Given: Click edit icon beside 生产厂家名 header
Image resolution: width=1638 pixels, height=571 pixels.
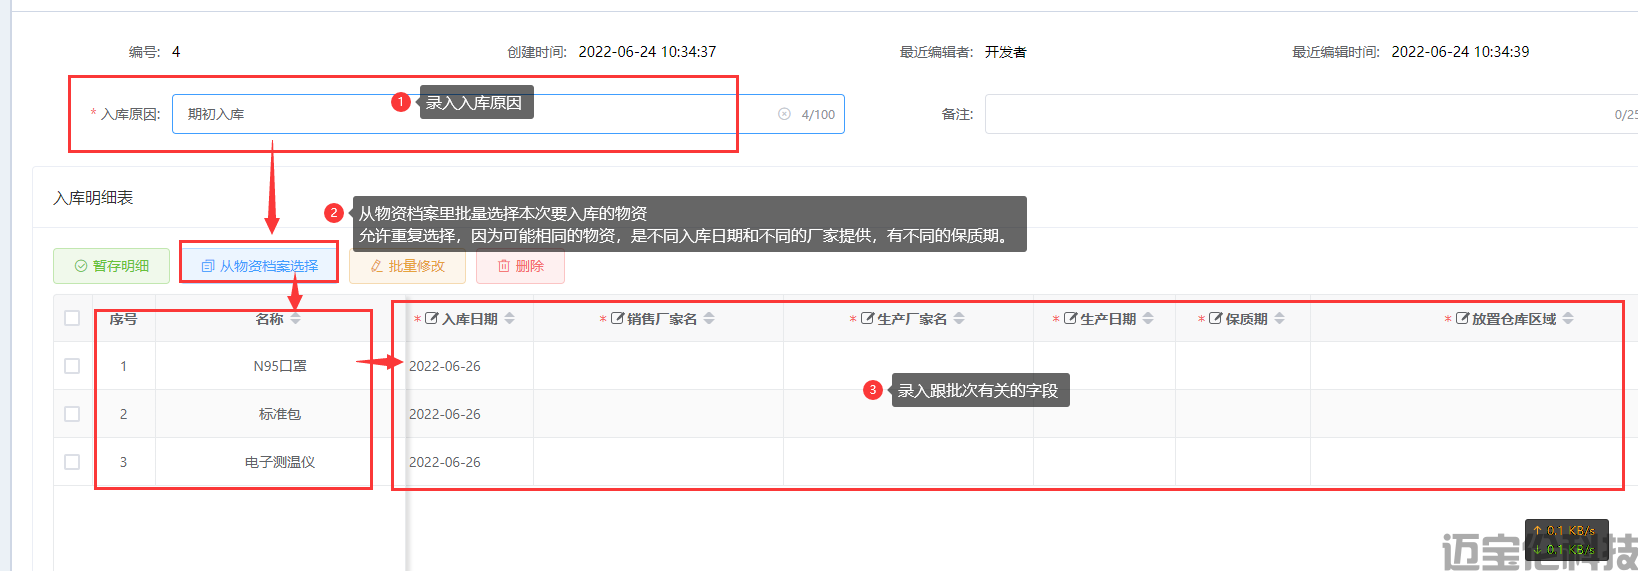Looking at the screenshot, I should [867, 318].
